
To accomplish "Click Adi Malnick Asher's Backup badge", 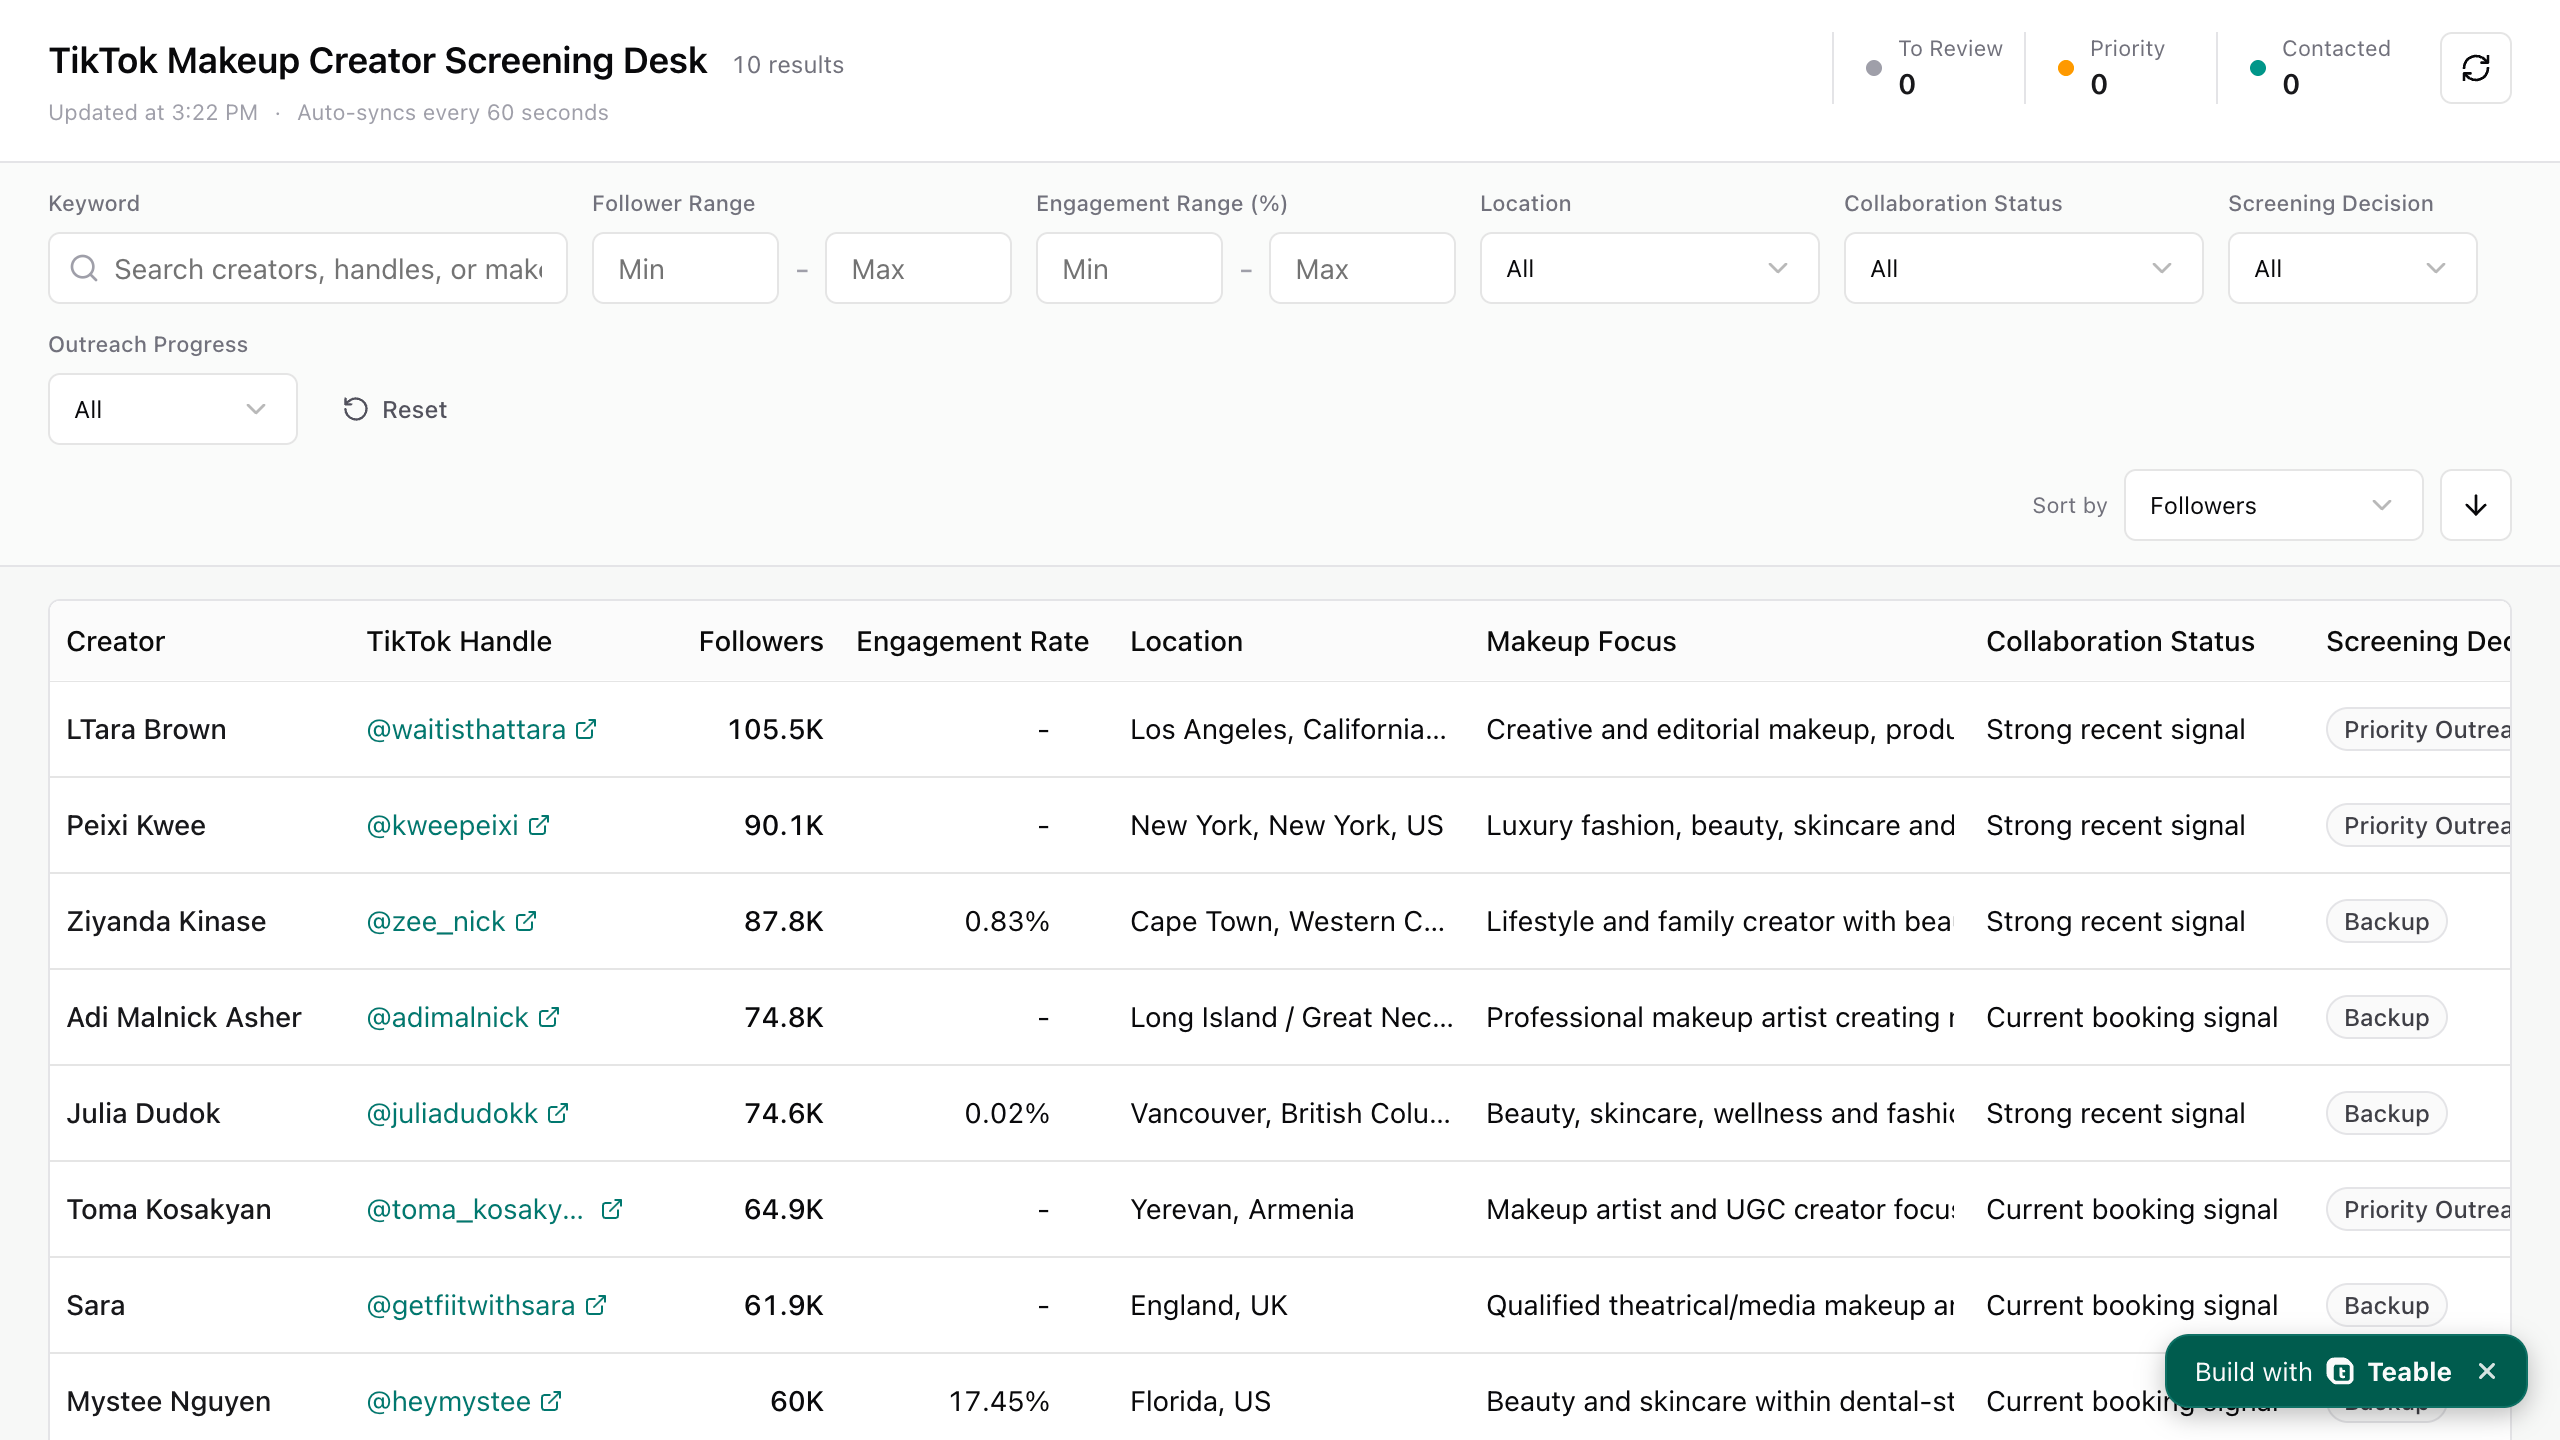I will 2386,1017.
